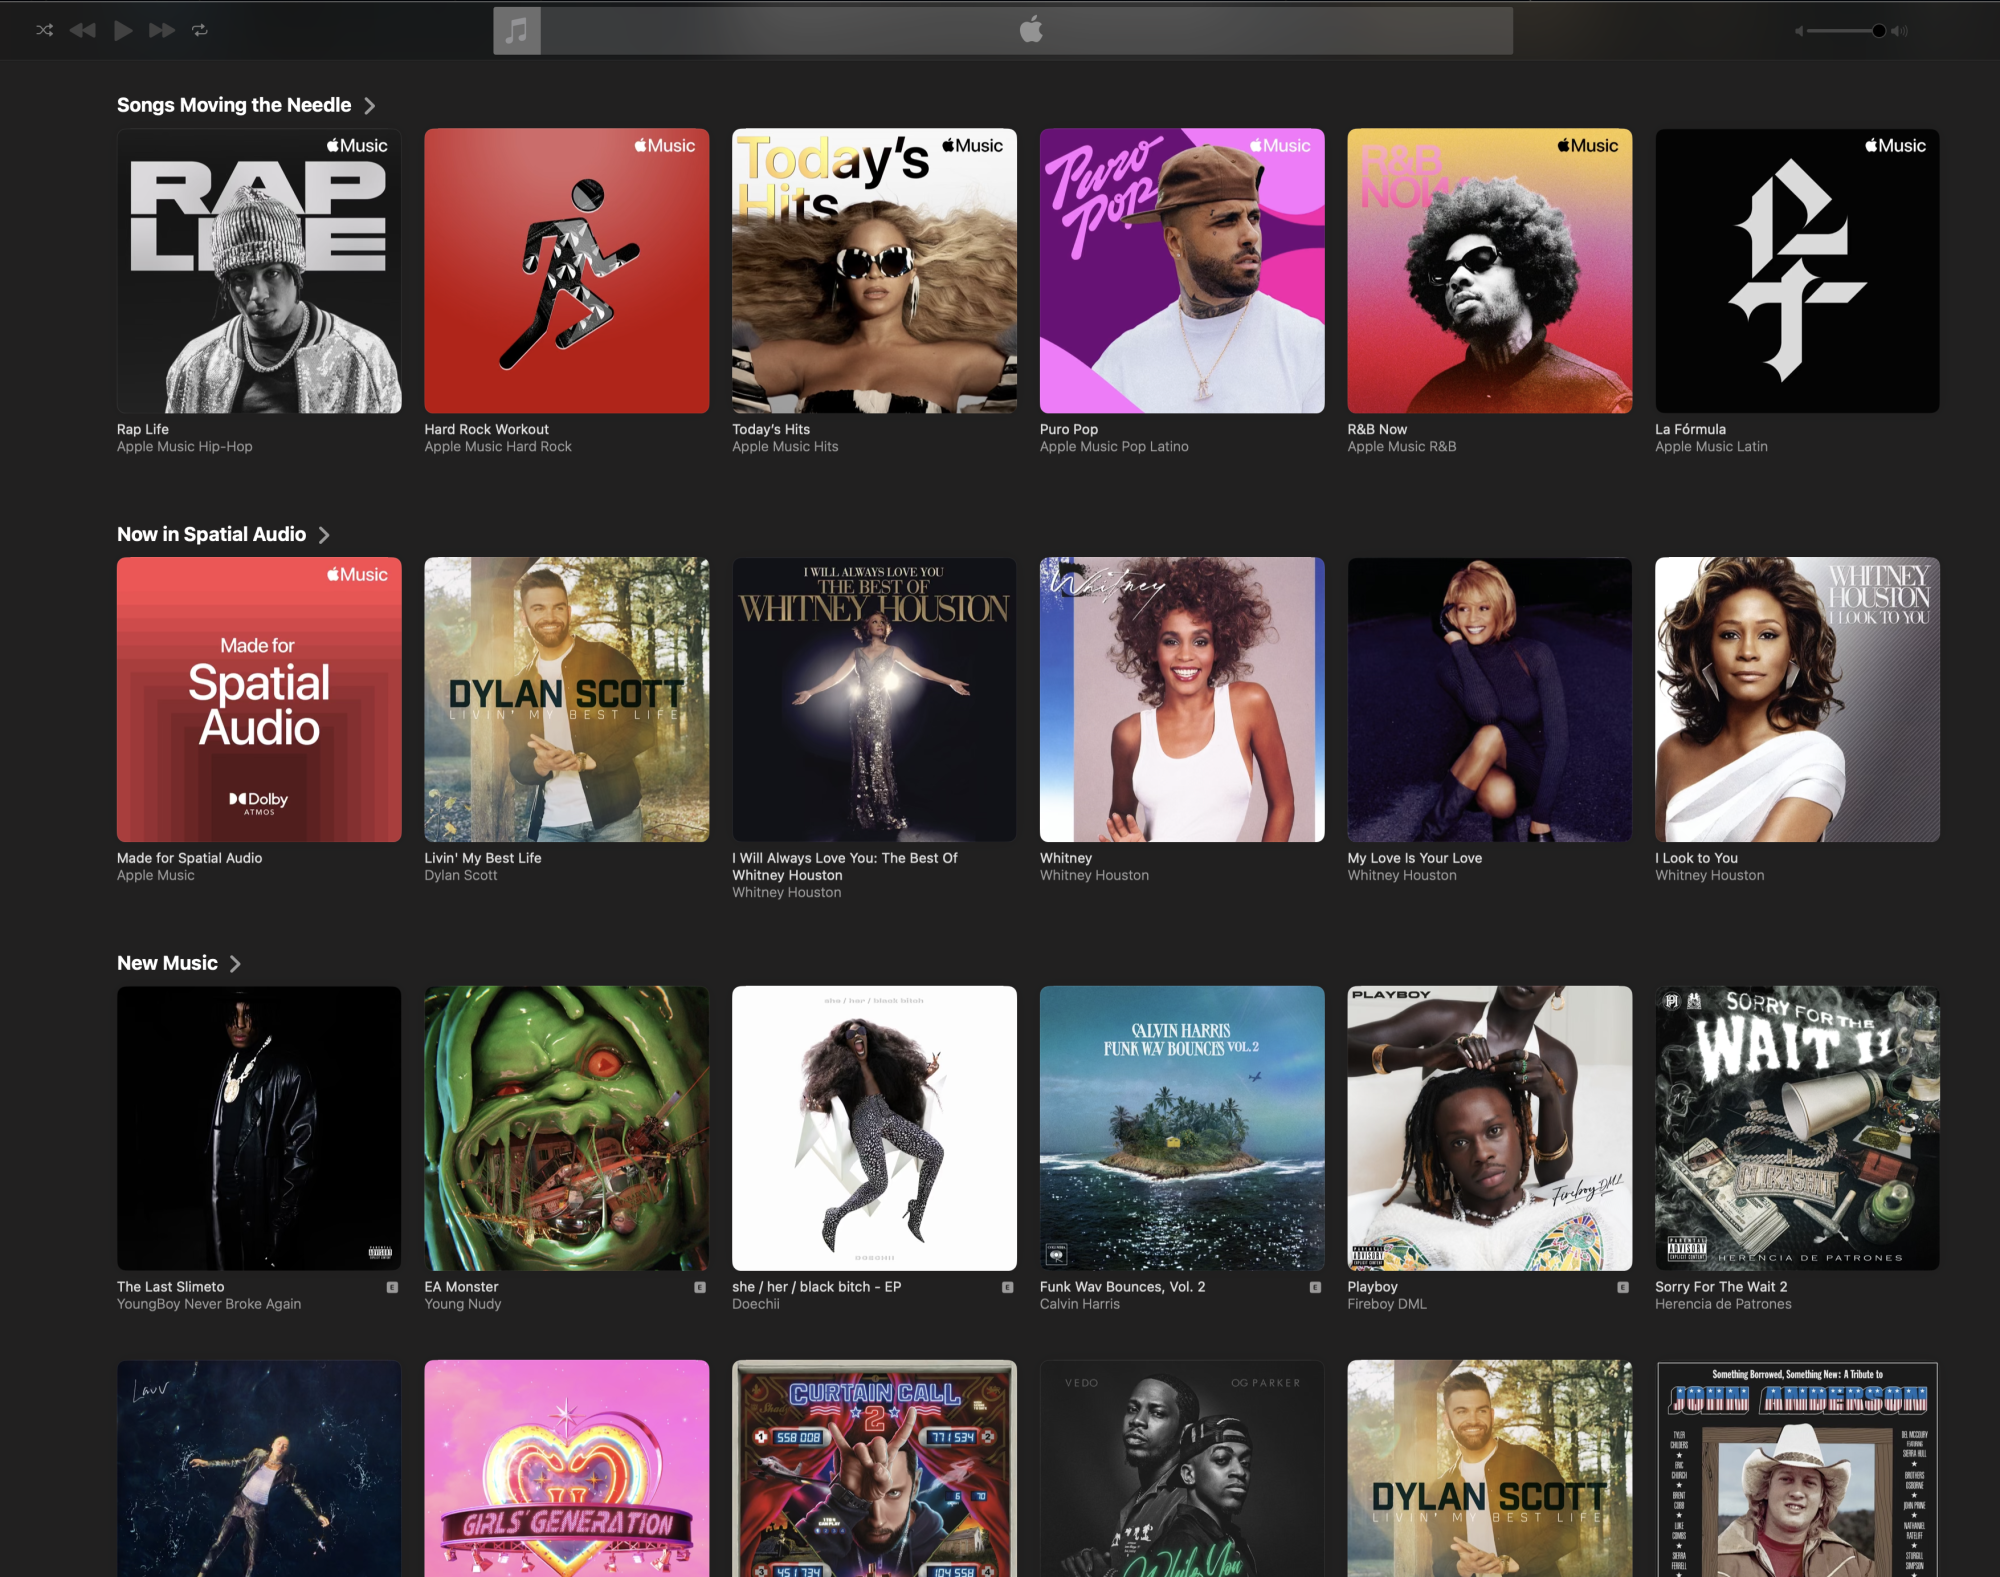Click the Hard Rock Workout title
2000x1577 pixels.
tap(487, 429)
